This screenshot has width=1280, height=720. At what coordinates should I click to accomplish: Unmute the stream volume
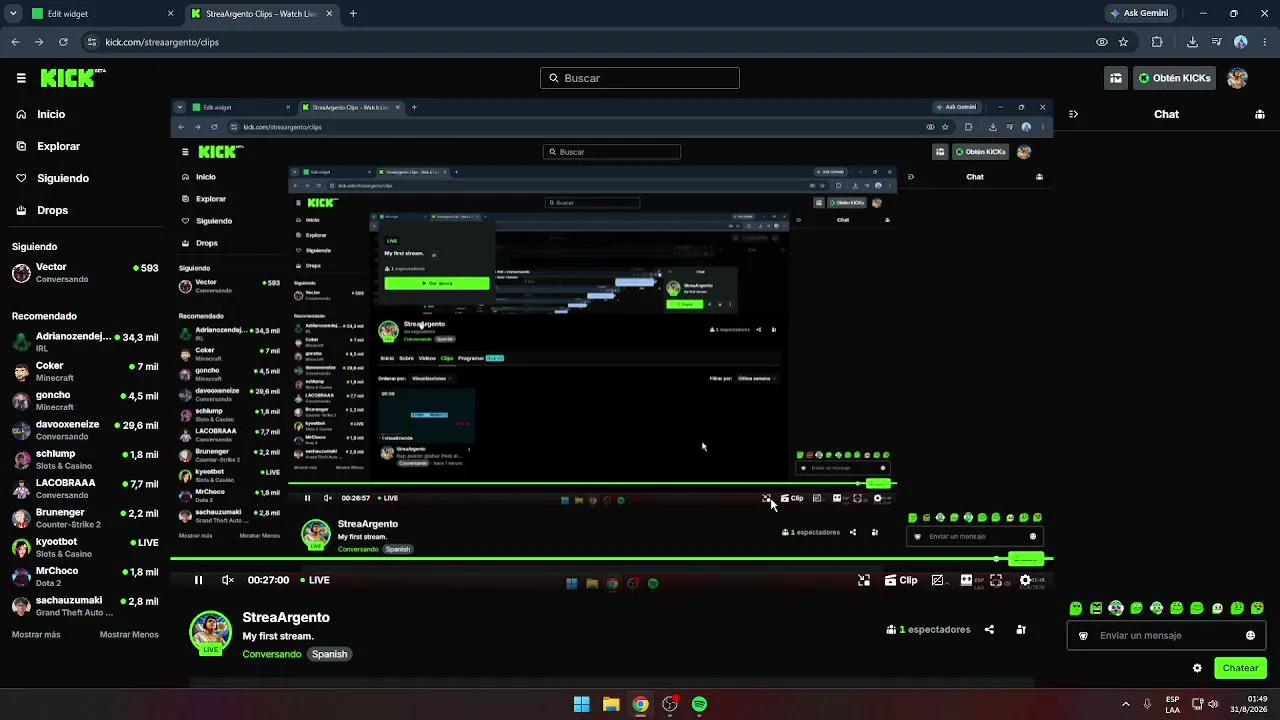point(228,580)
